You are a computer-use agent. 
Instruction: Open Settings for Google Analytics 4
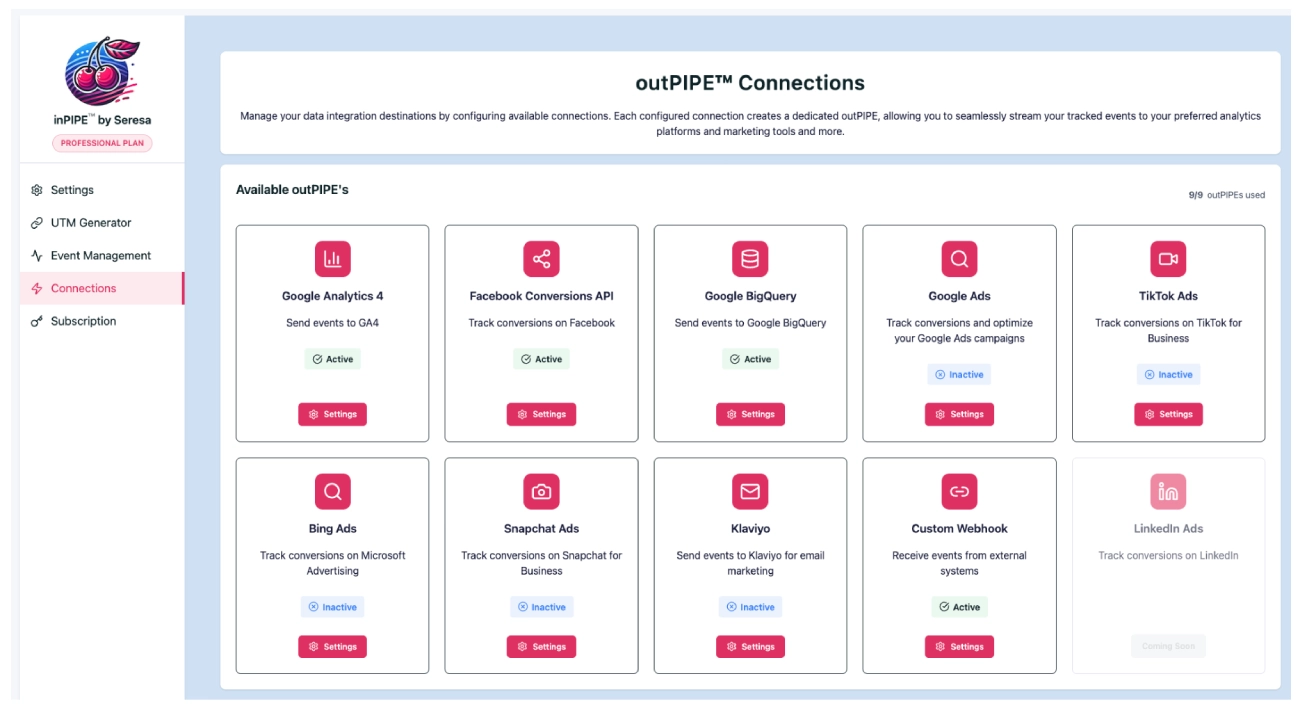(333, 414)
